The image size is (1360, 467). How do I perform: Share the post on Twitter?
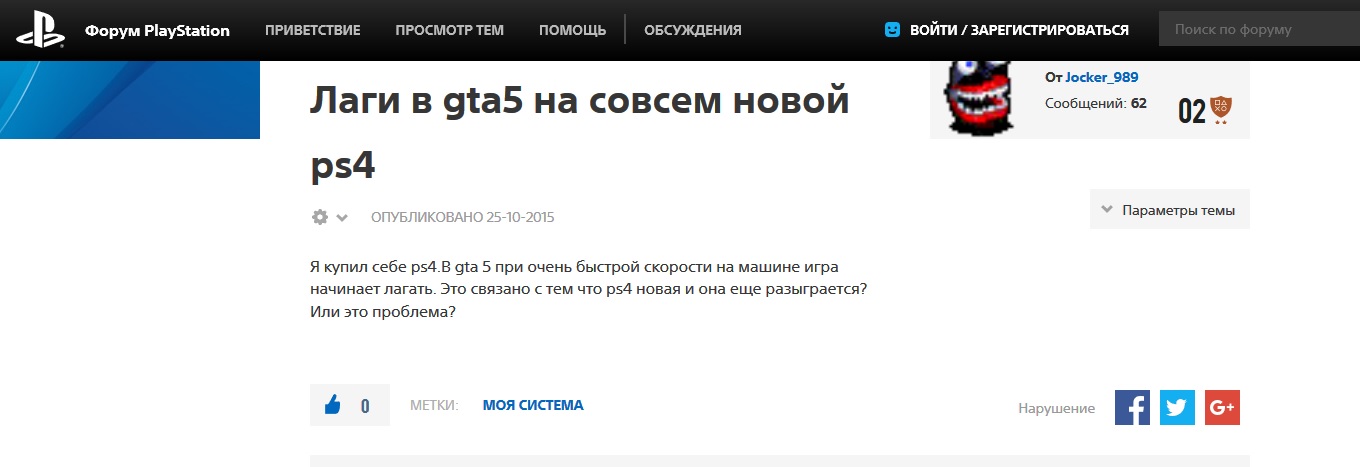1177,407
